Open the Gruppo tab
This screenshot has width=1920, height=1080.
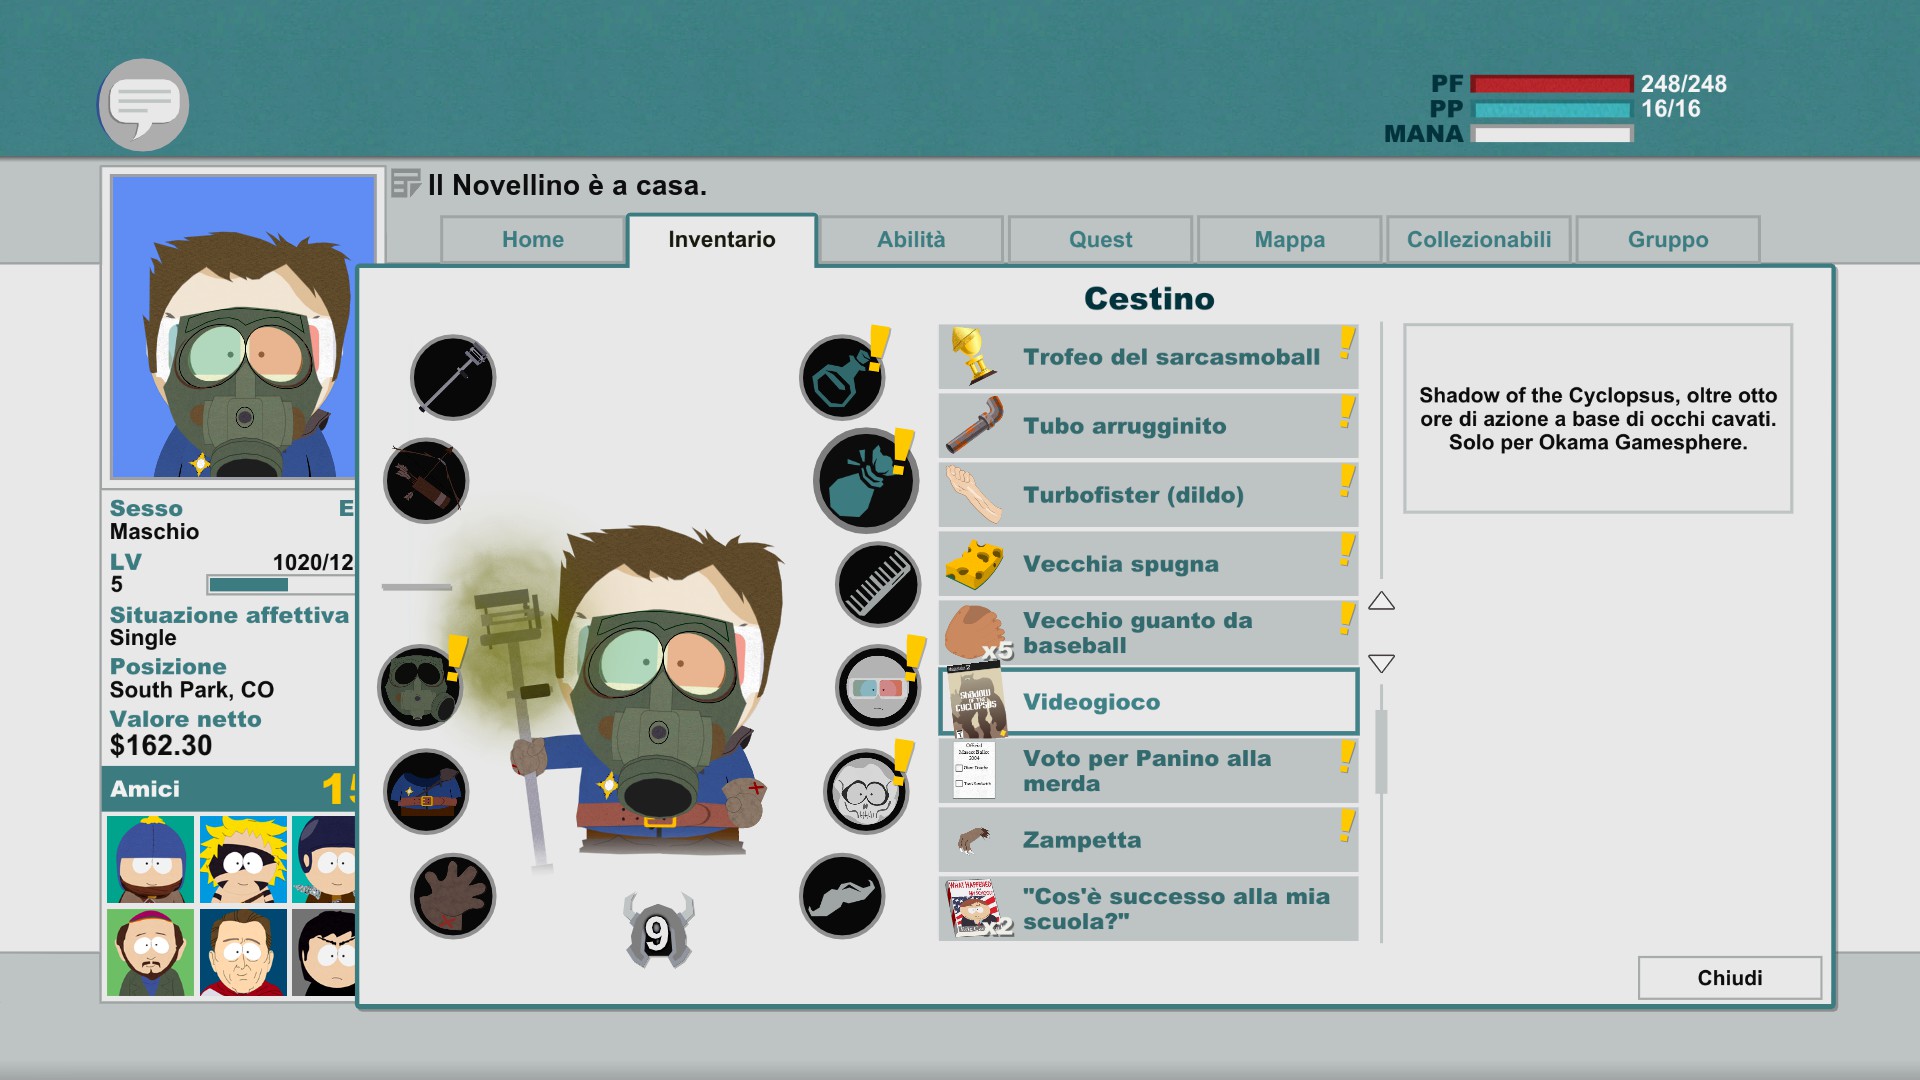[1668, 240]
